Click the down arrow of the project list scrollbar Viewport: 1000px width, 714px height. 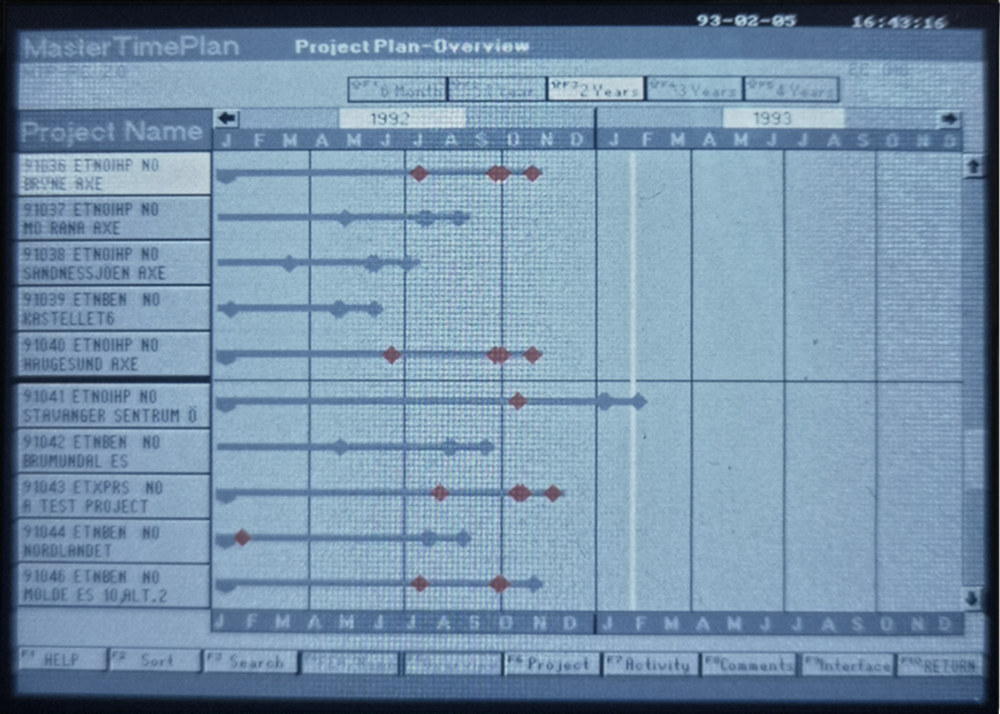[x=972, y=599]
